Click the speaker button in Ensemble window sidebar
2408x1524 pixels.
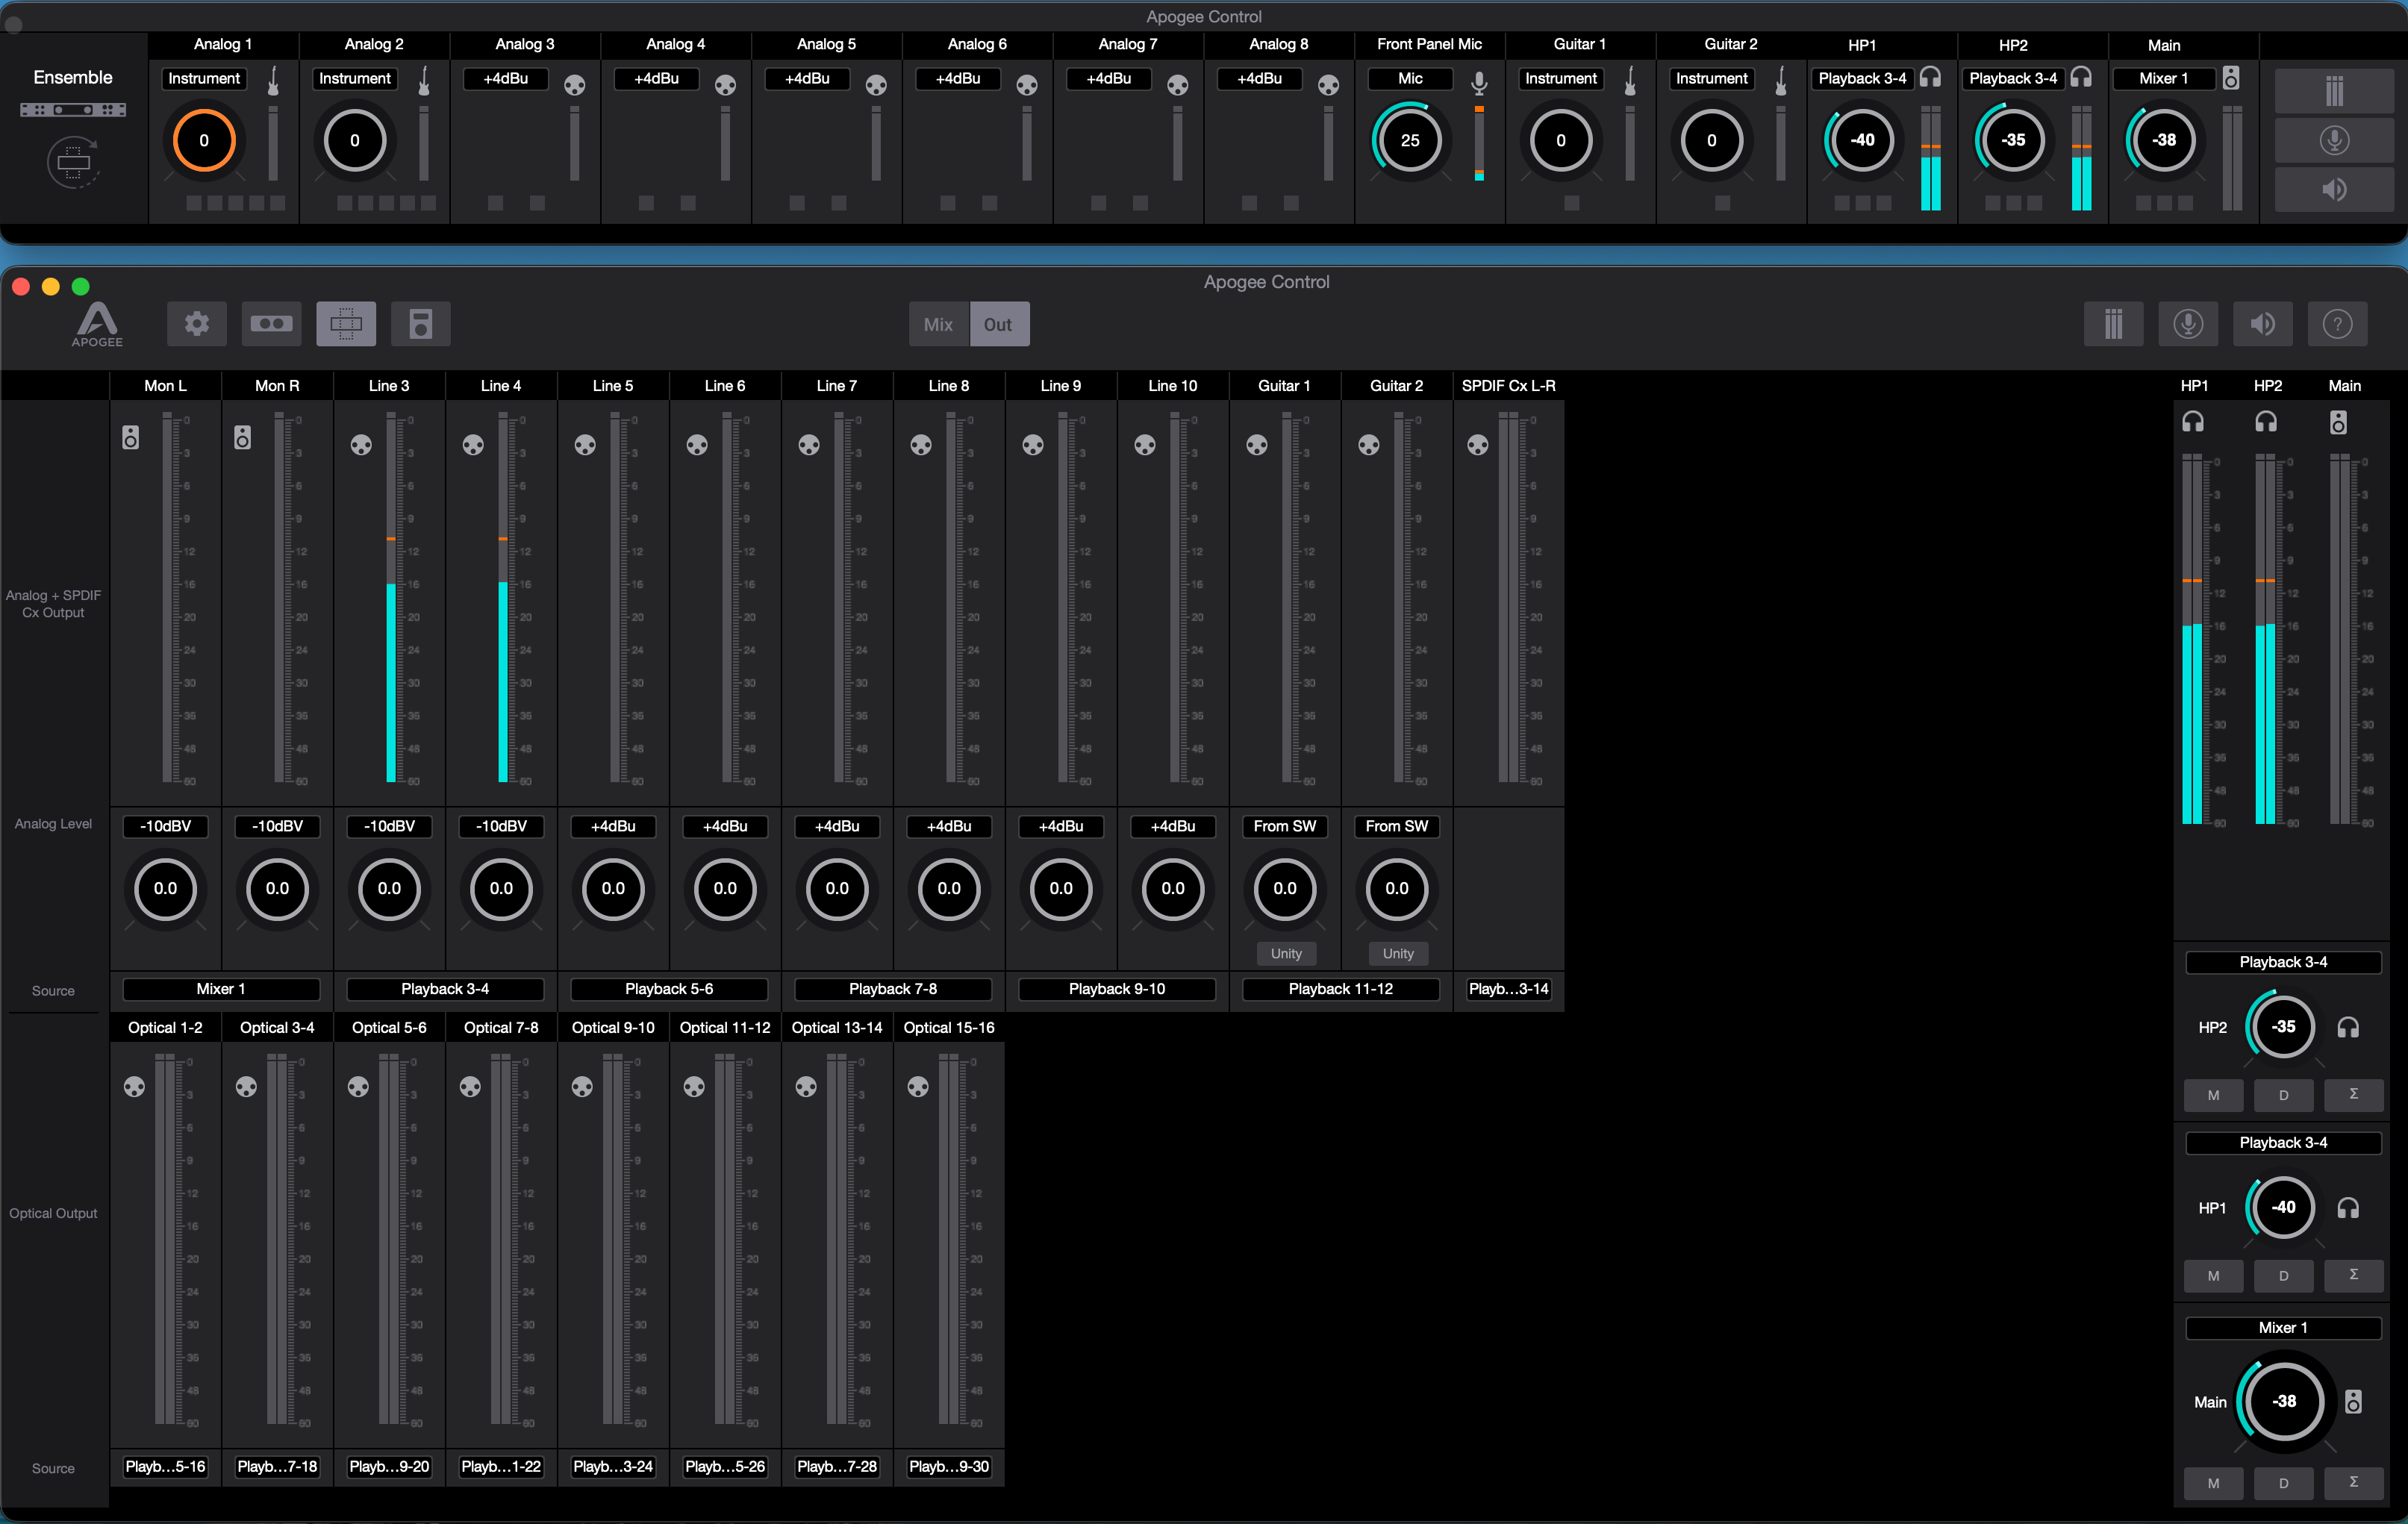pyautogui.click(x=2334, y=189)
